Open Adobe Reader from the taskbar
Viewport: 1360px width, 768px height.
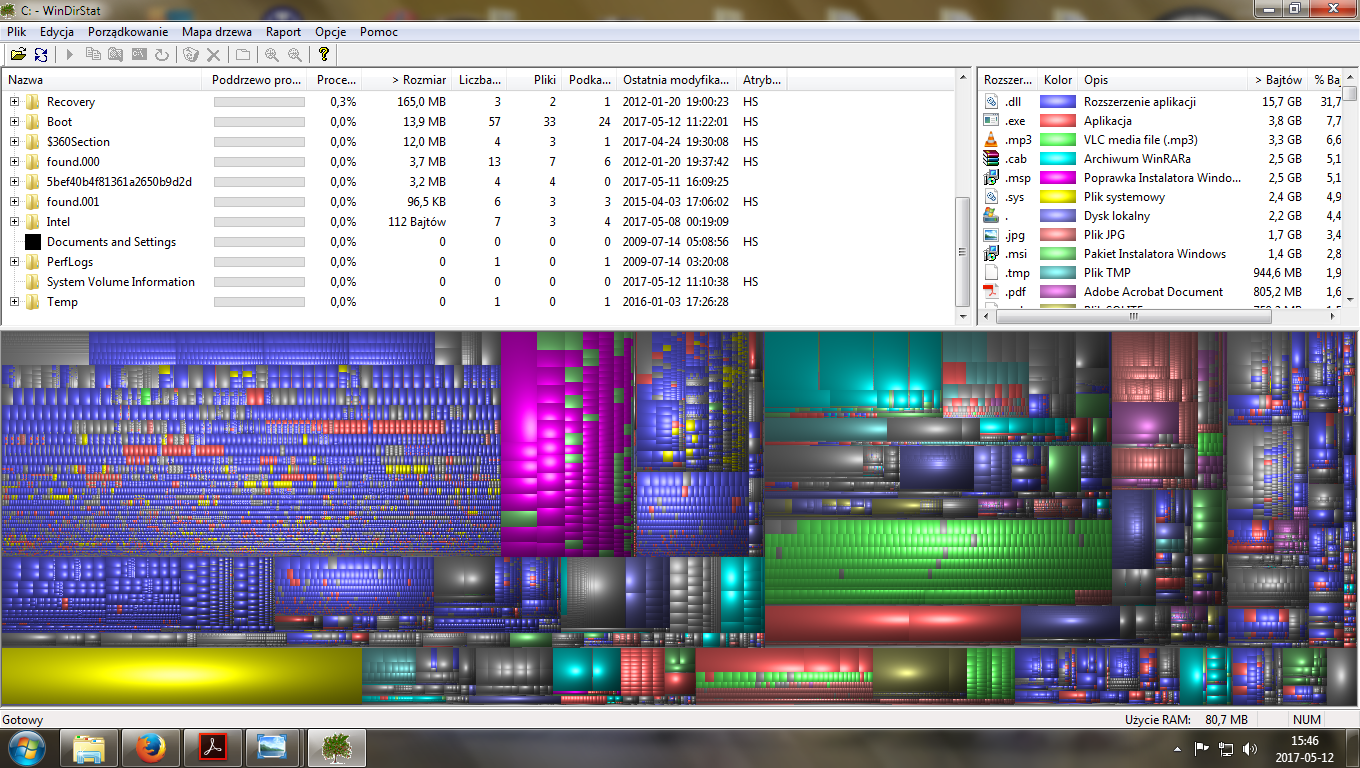212,747
